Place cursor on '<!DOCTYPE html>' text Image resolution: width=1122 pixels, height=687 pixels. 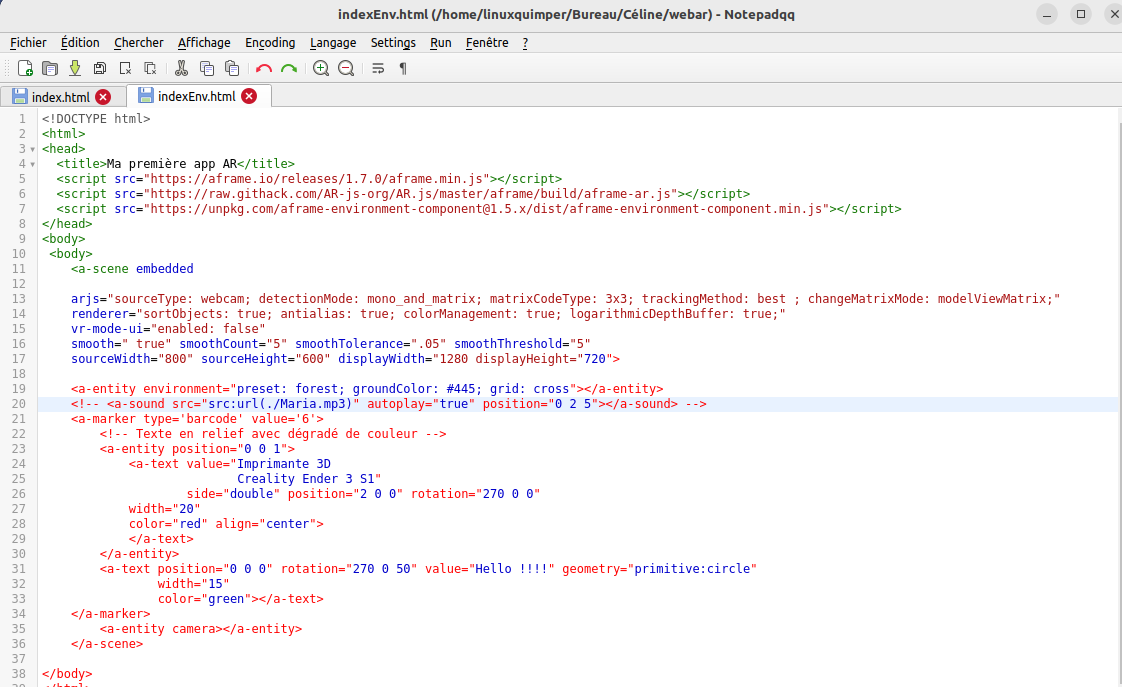pos(96,119)
